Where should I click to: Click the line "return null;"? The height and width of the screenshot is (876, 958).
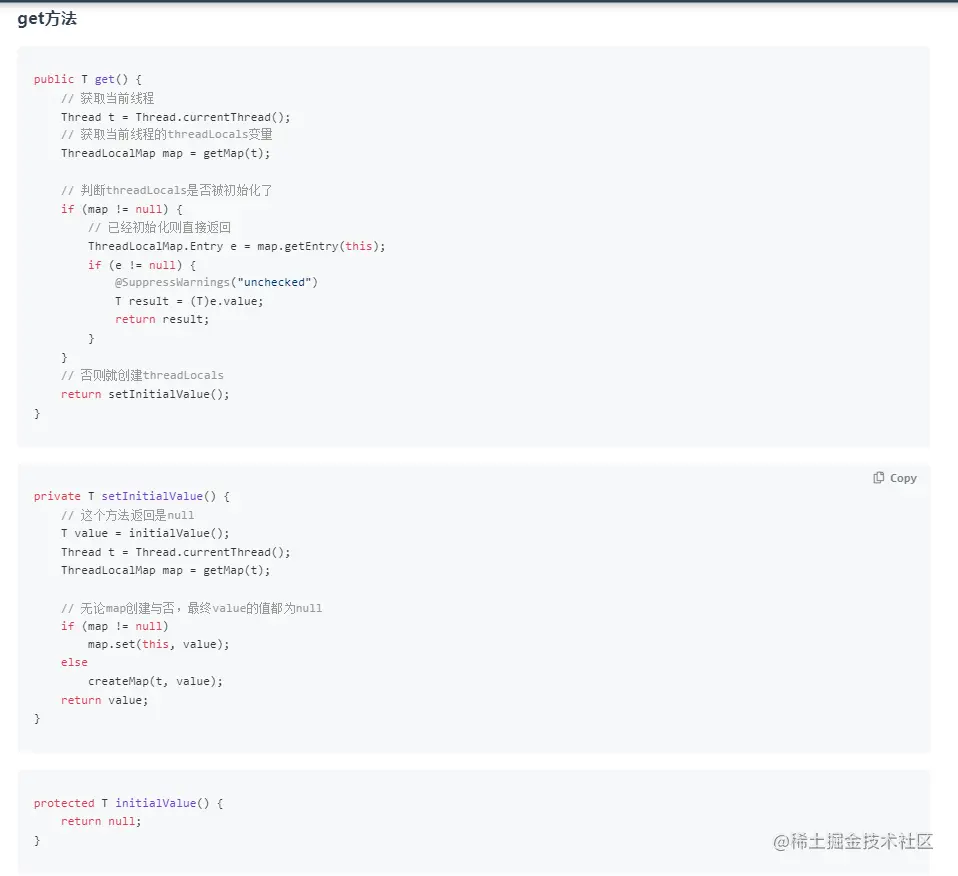coord(101,822)
